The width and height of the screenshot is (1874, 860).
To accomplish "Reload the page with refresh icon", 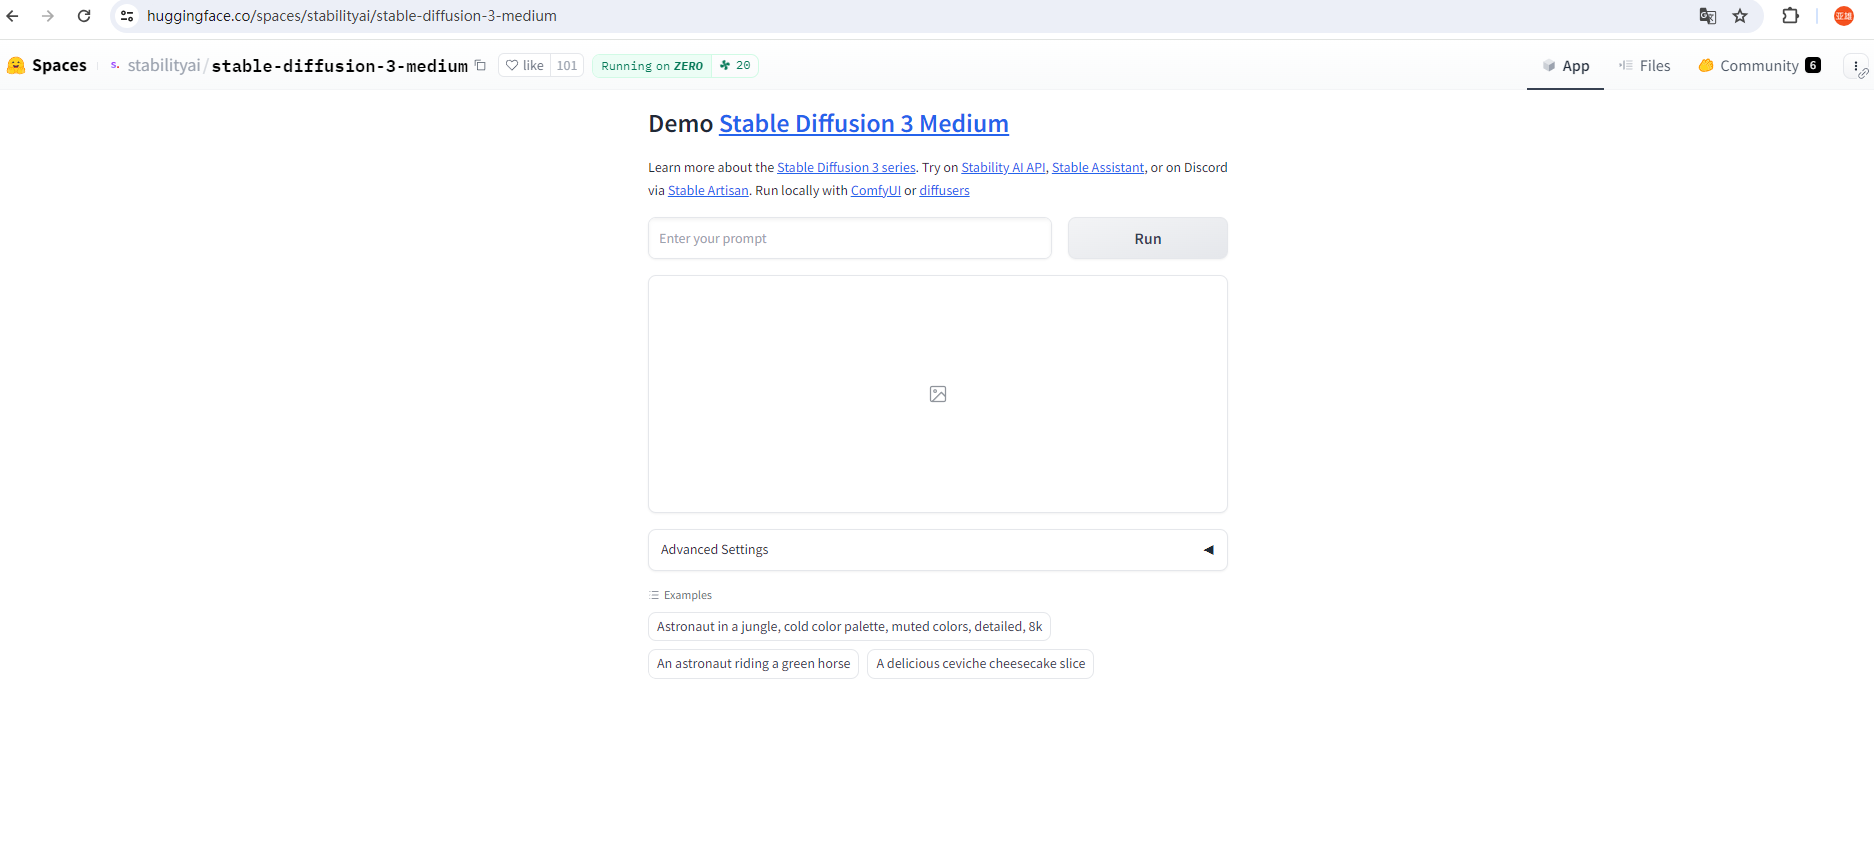I will (84, 16).
